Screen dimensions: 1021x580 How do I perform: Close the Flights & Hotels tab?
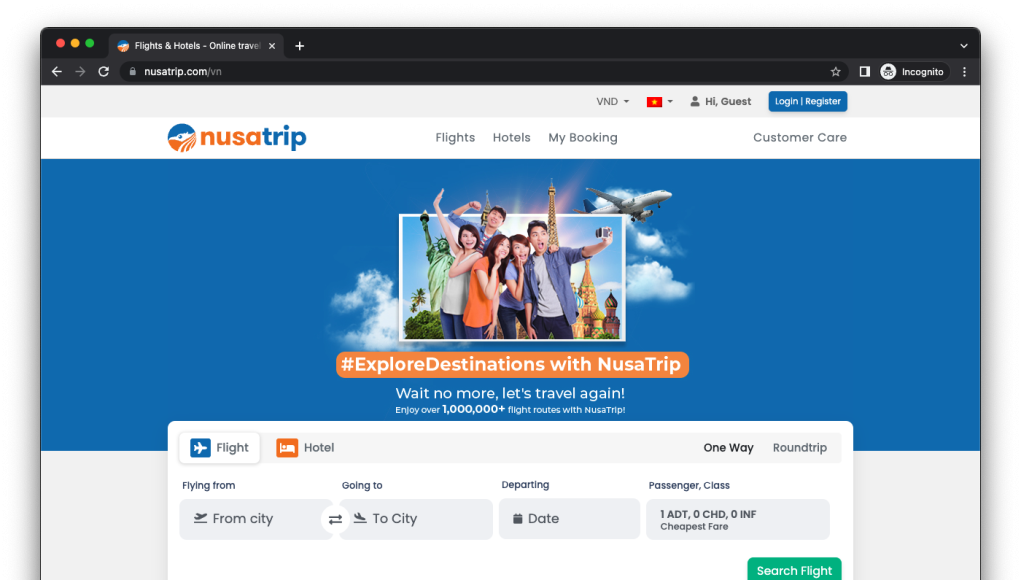(272, 46)
